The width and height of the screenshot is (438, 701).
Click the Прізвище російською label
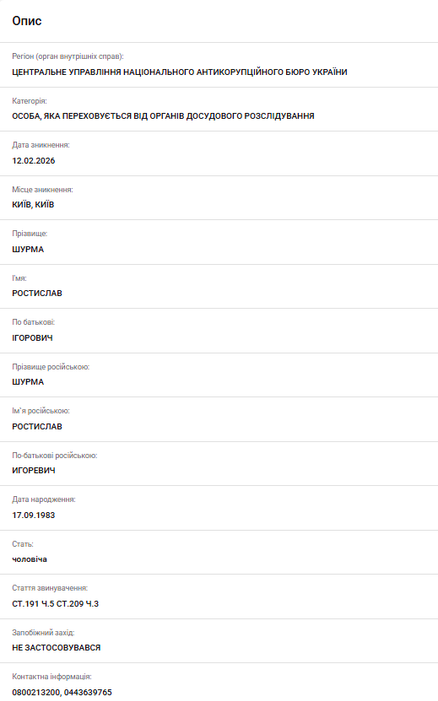click(51, 367)
